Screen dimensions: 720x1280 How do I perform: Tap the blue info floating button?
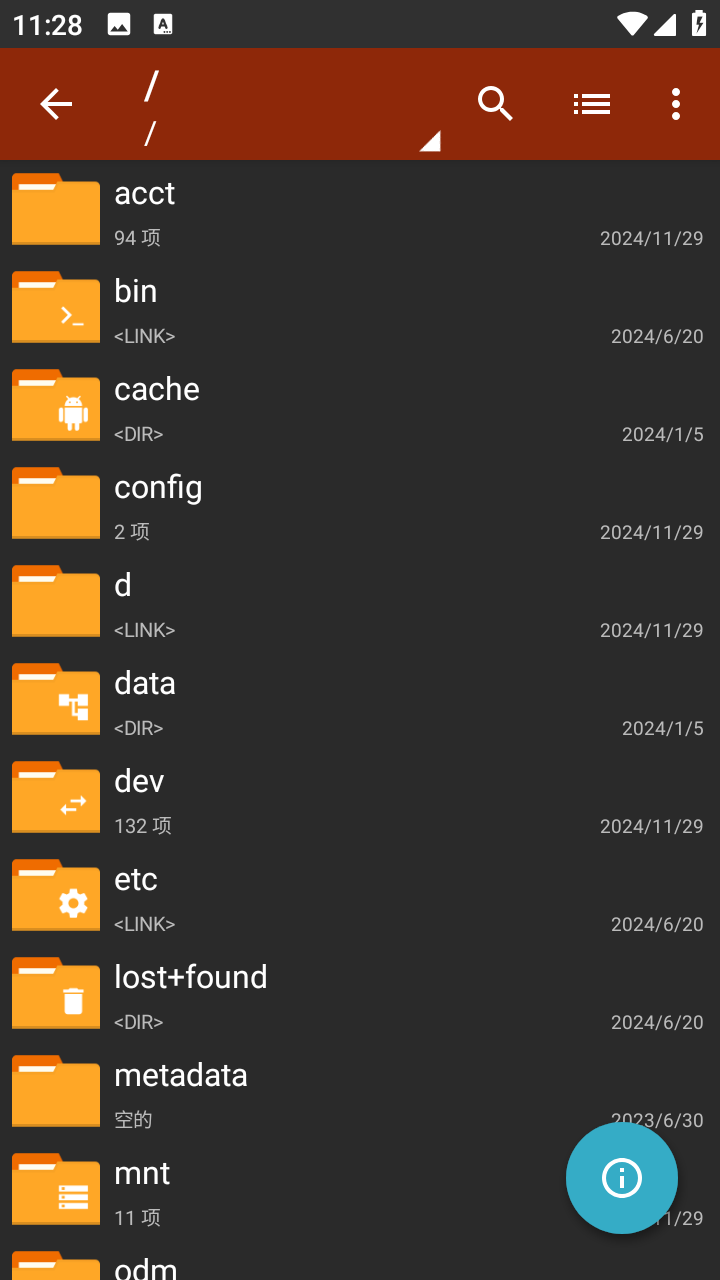622,1178
